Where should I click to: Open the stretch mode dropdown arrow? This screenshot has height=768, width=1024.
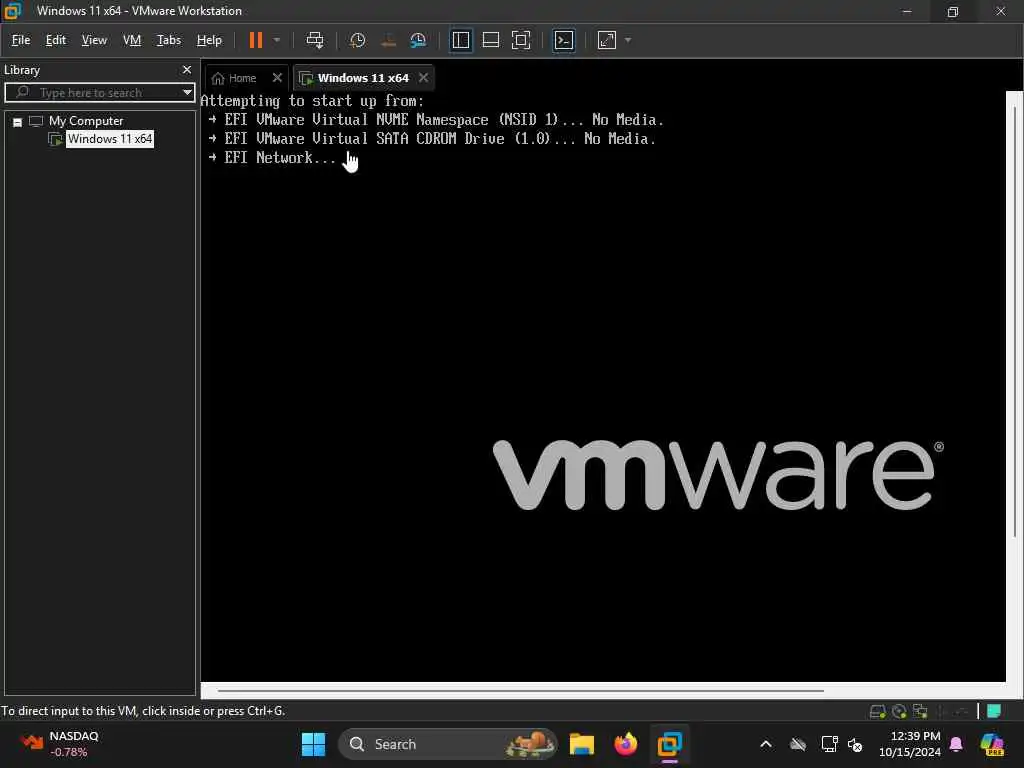(x=628, y=40)
